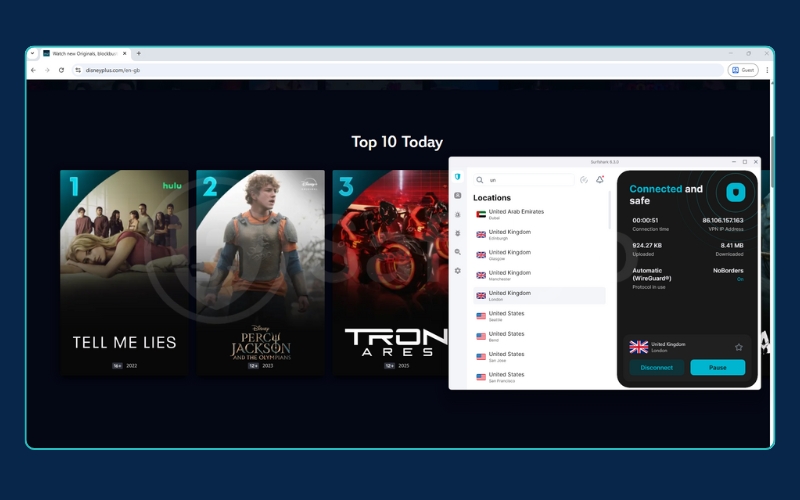Click the speed test icon beside Surfshark search

(584, 180)
